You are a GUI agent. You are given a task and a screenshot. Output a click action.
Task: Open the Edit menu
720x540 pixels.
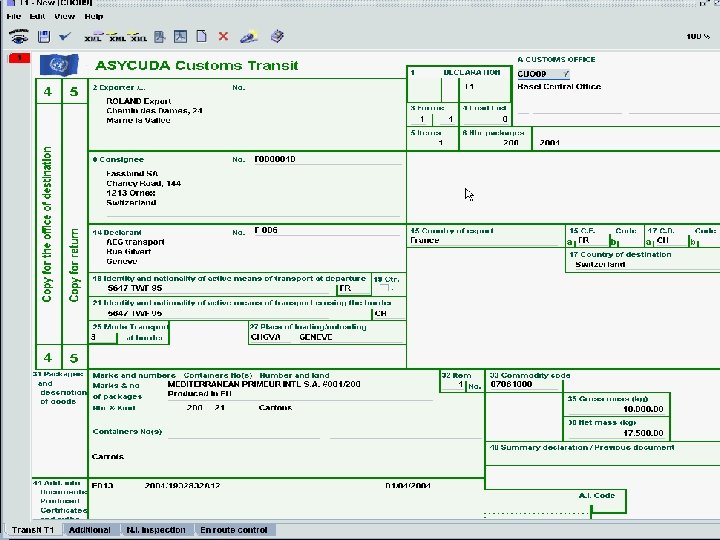tap(37, 16)
